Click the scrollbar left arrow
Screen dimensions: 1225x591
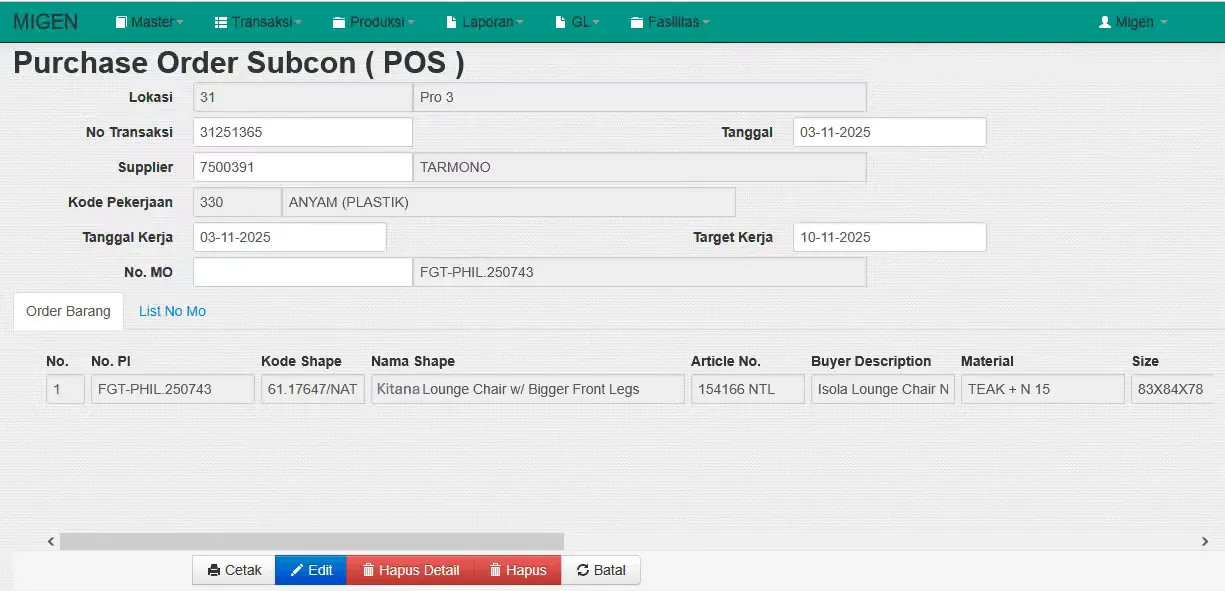point(52,541)
